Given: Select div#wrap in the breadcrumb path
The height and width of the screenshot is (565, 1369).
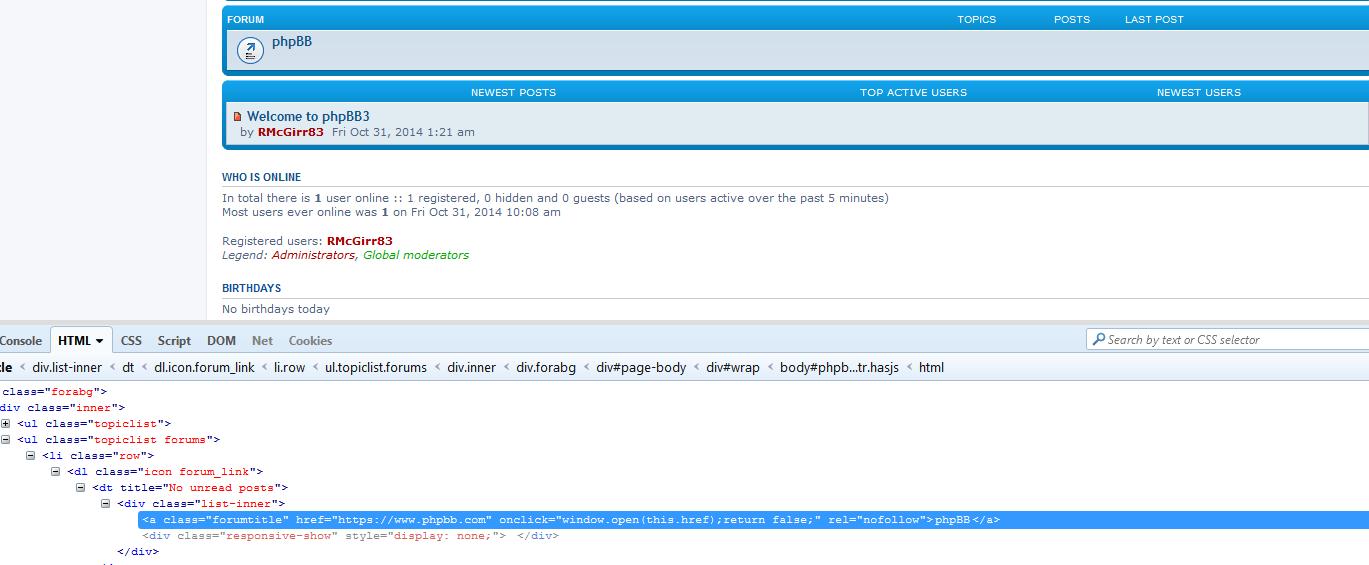Looking at the screenshot, I should pyautogui.click(x=733, y=367).
